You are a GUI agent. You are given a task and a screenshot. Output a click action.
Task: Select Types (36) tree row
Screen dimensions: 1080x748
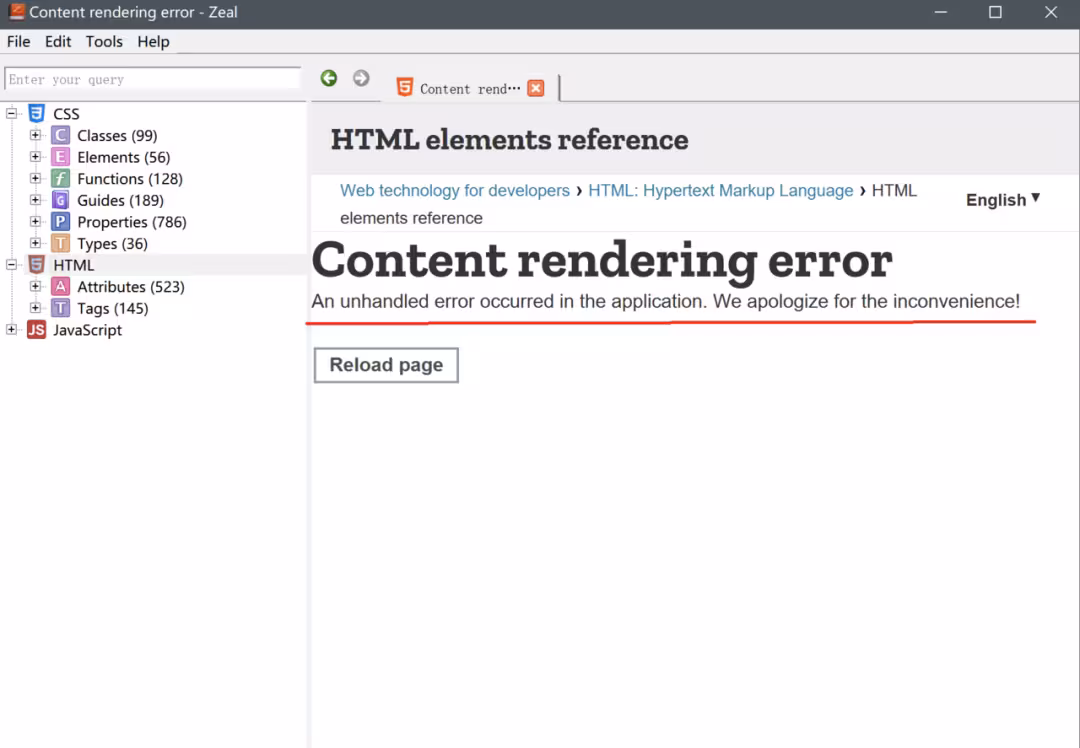pyautogui.click(x=112, y=244)
